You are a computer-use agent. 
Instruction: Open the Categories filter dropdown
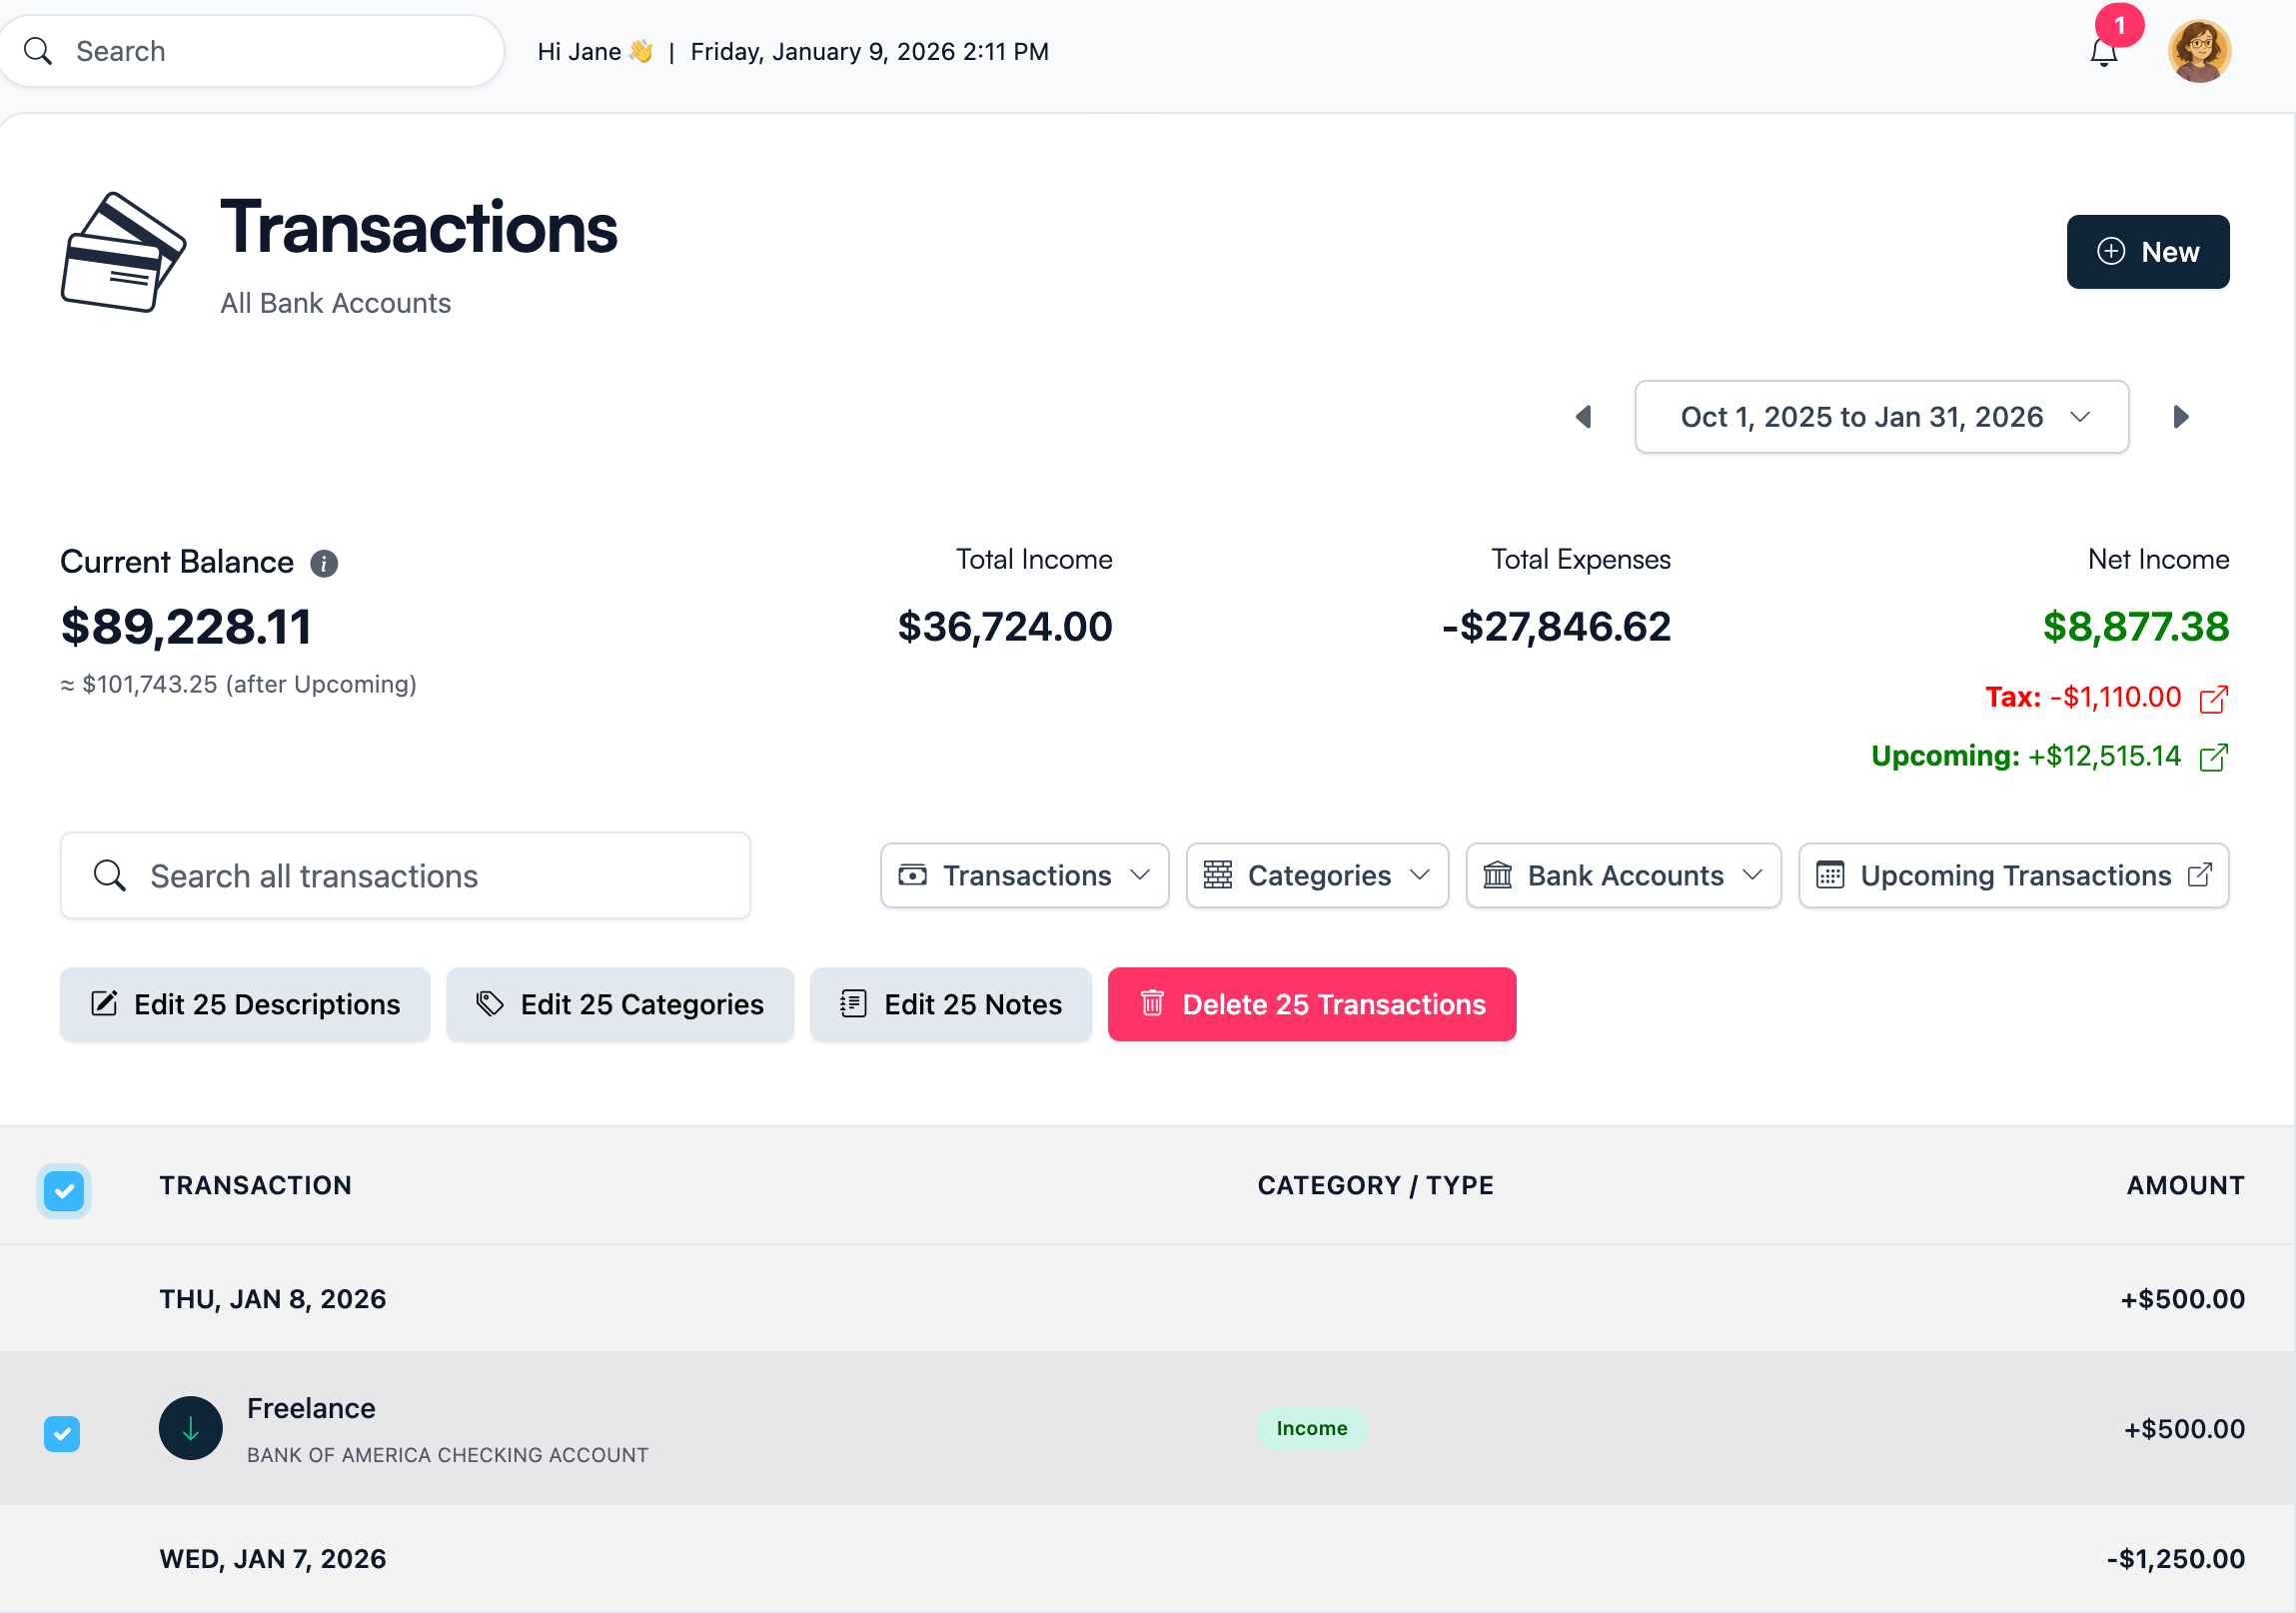tap(1317, 875)
